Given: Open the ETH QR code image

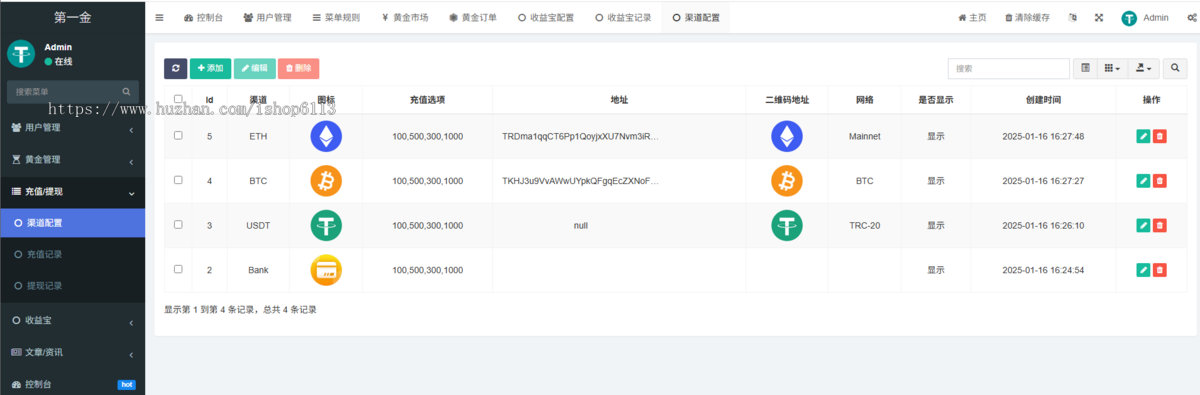Looking at the screenshot, I should point(787,136).
